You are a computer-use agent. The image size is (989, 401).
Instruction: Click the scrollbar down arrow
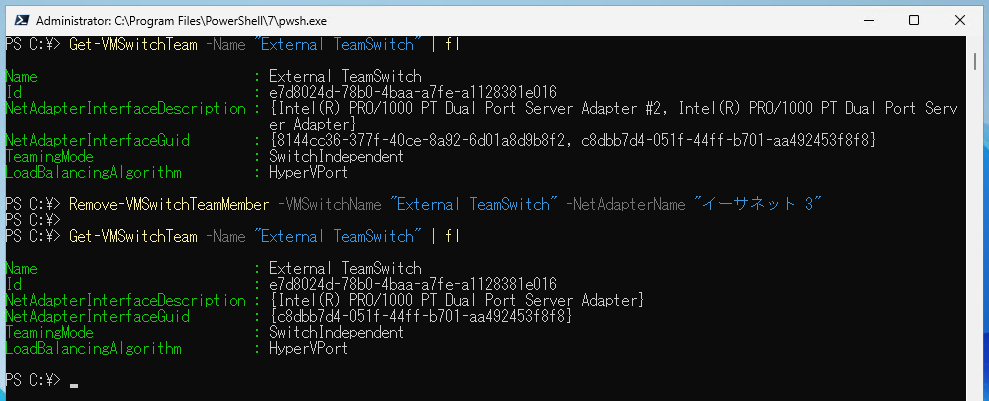(x=976, y=391)
